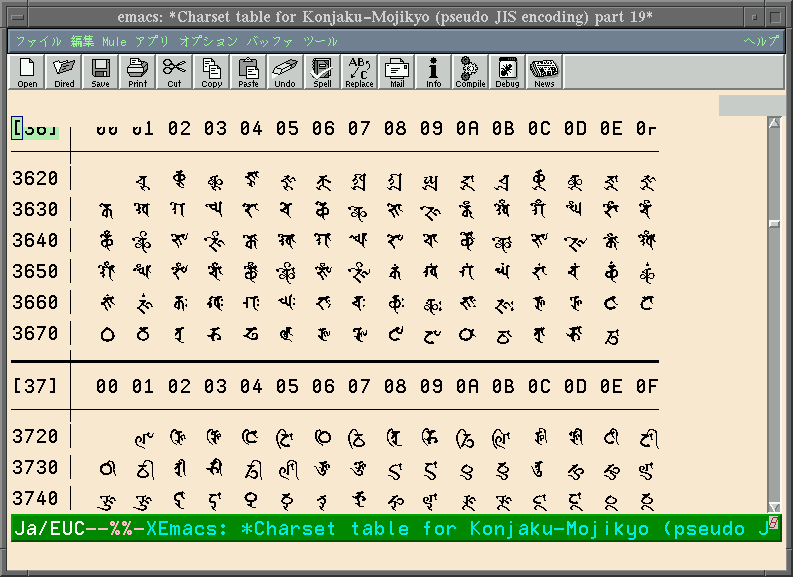Open the Info documentation icon
The image size is (793, 577).
click(x=433, y=72)
